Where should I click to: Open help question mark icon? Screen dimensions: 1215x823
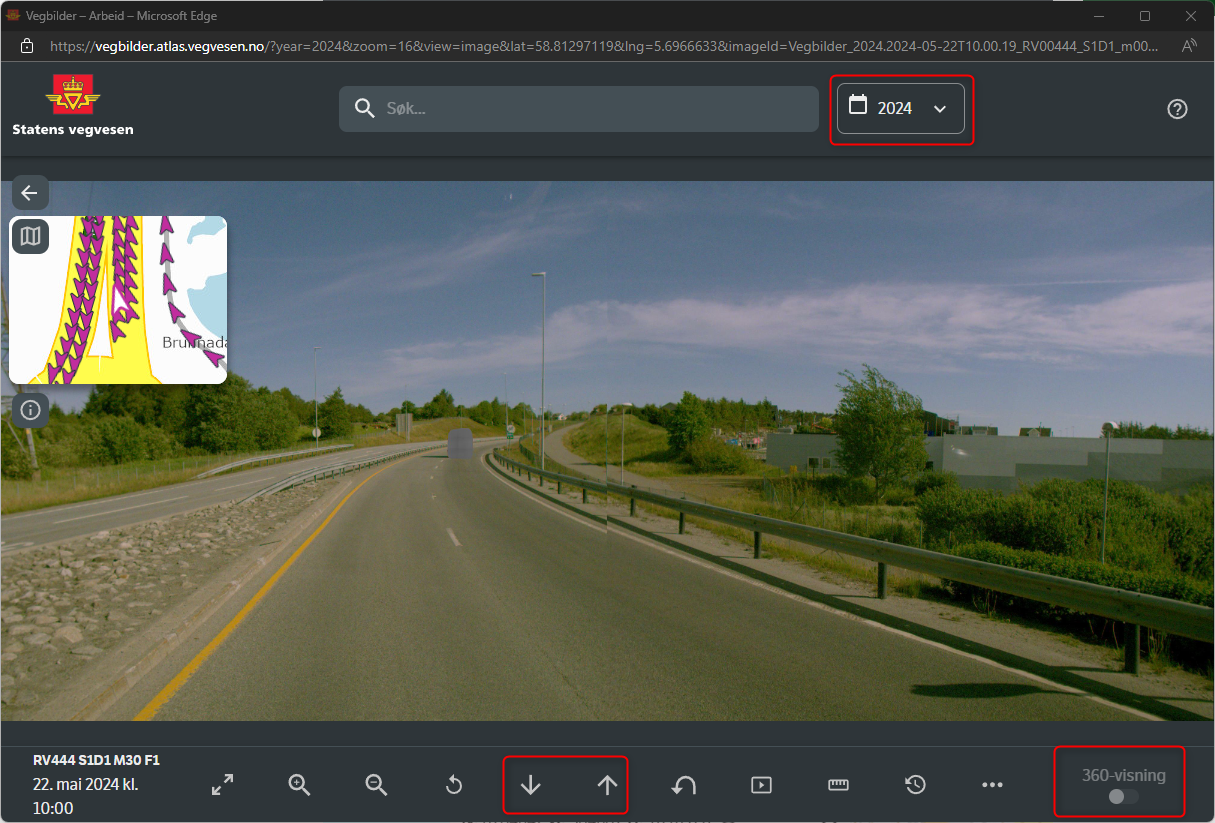tap(1177, 110)
